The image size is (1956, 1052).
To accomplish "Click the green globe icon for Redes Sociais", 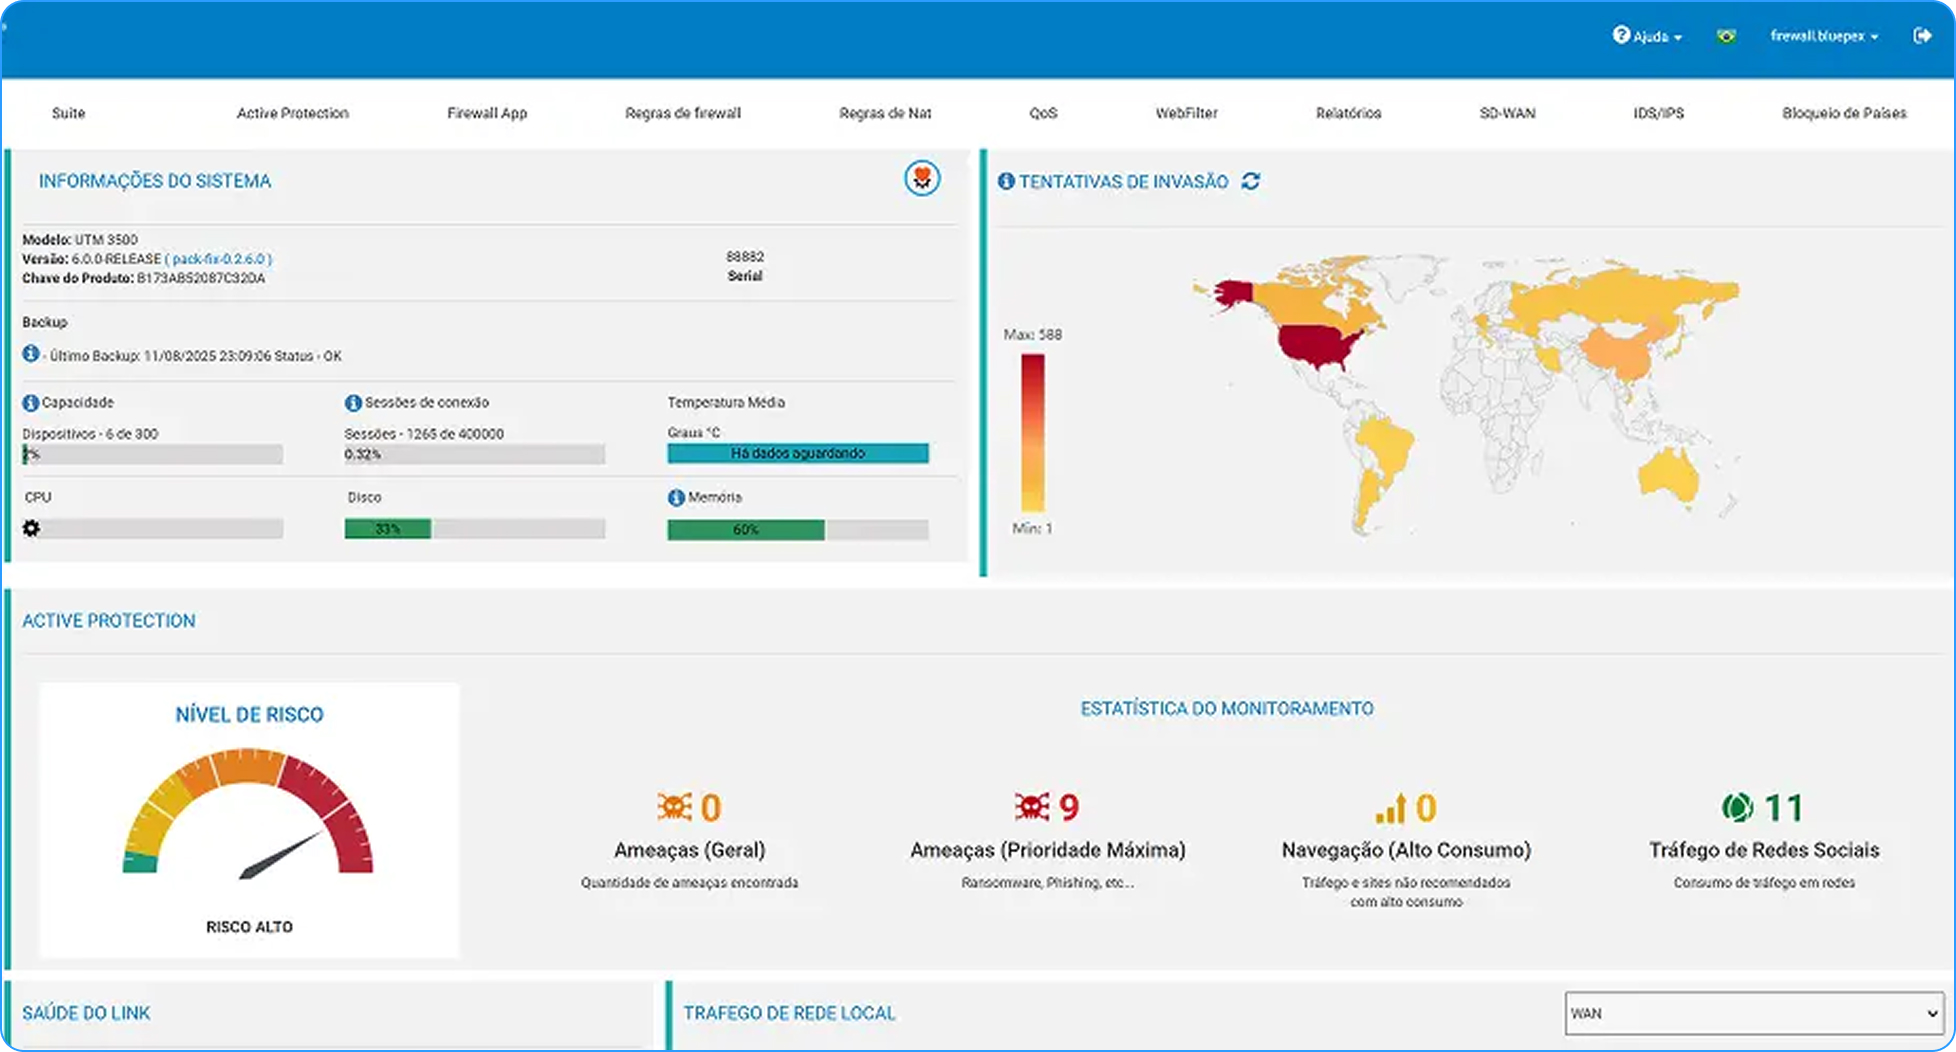I will pos(1738,807).
